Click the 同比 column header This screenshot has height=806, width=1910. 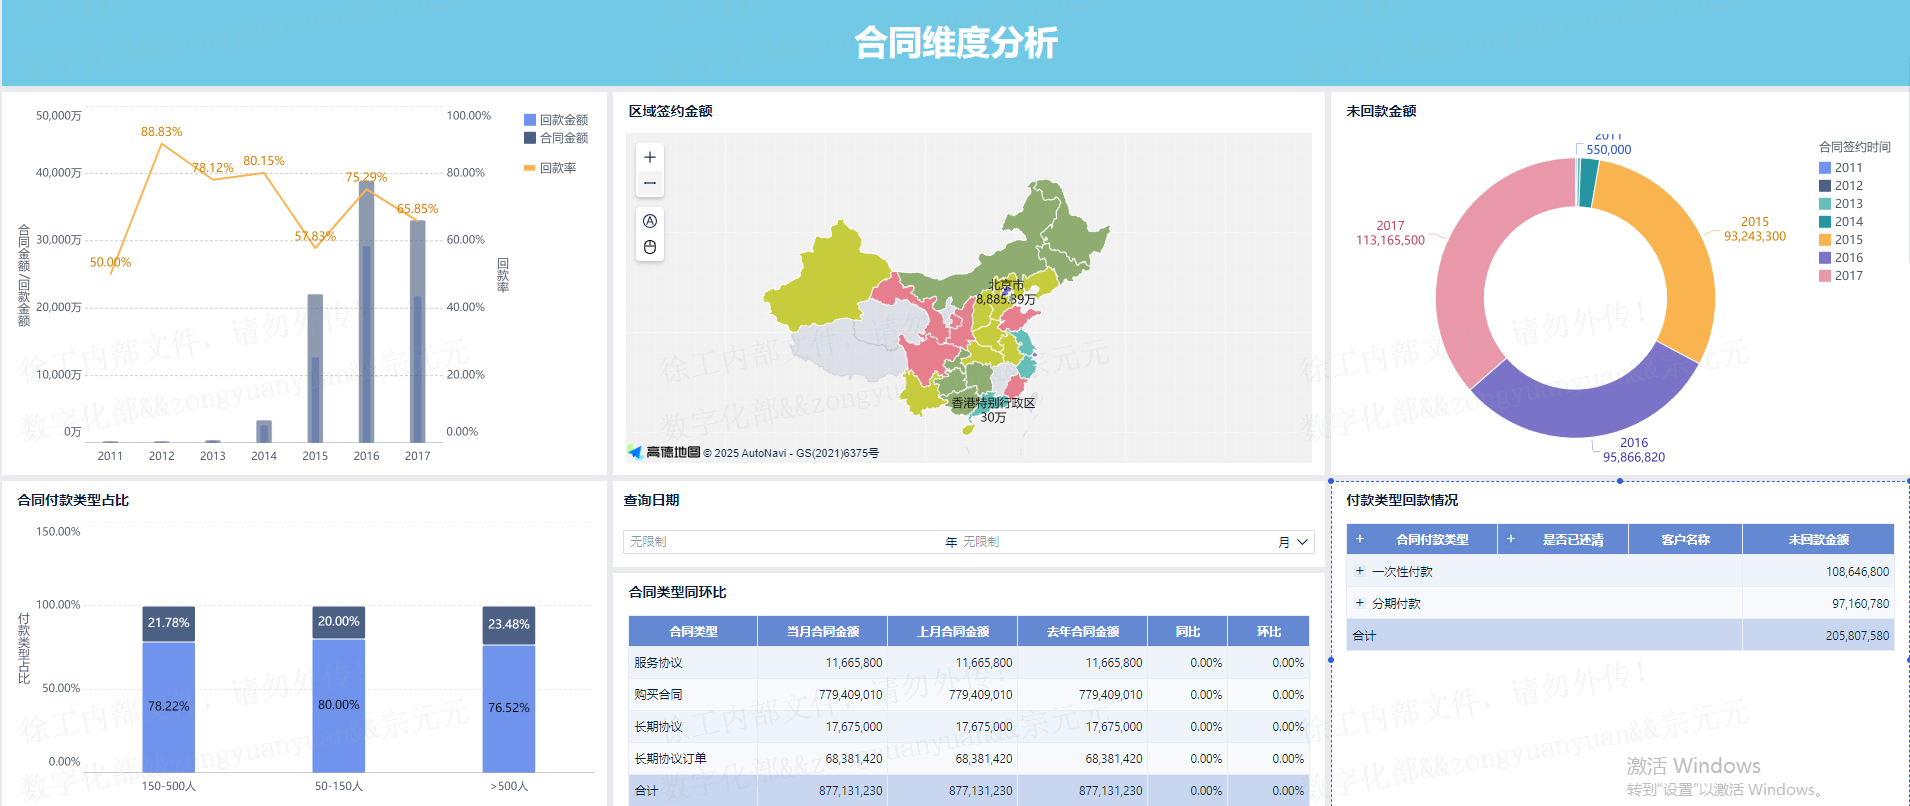[x=1187, y=631]
